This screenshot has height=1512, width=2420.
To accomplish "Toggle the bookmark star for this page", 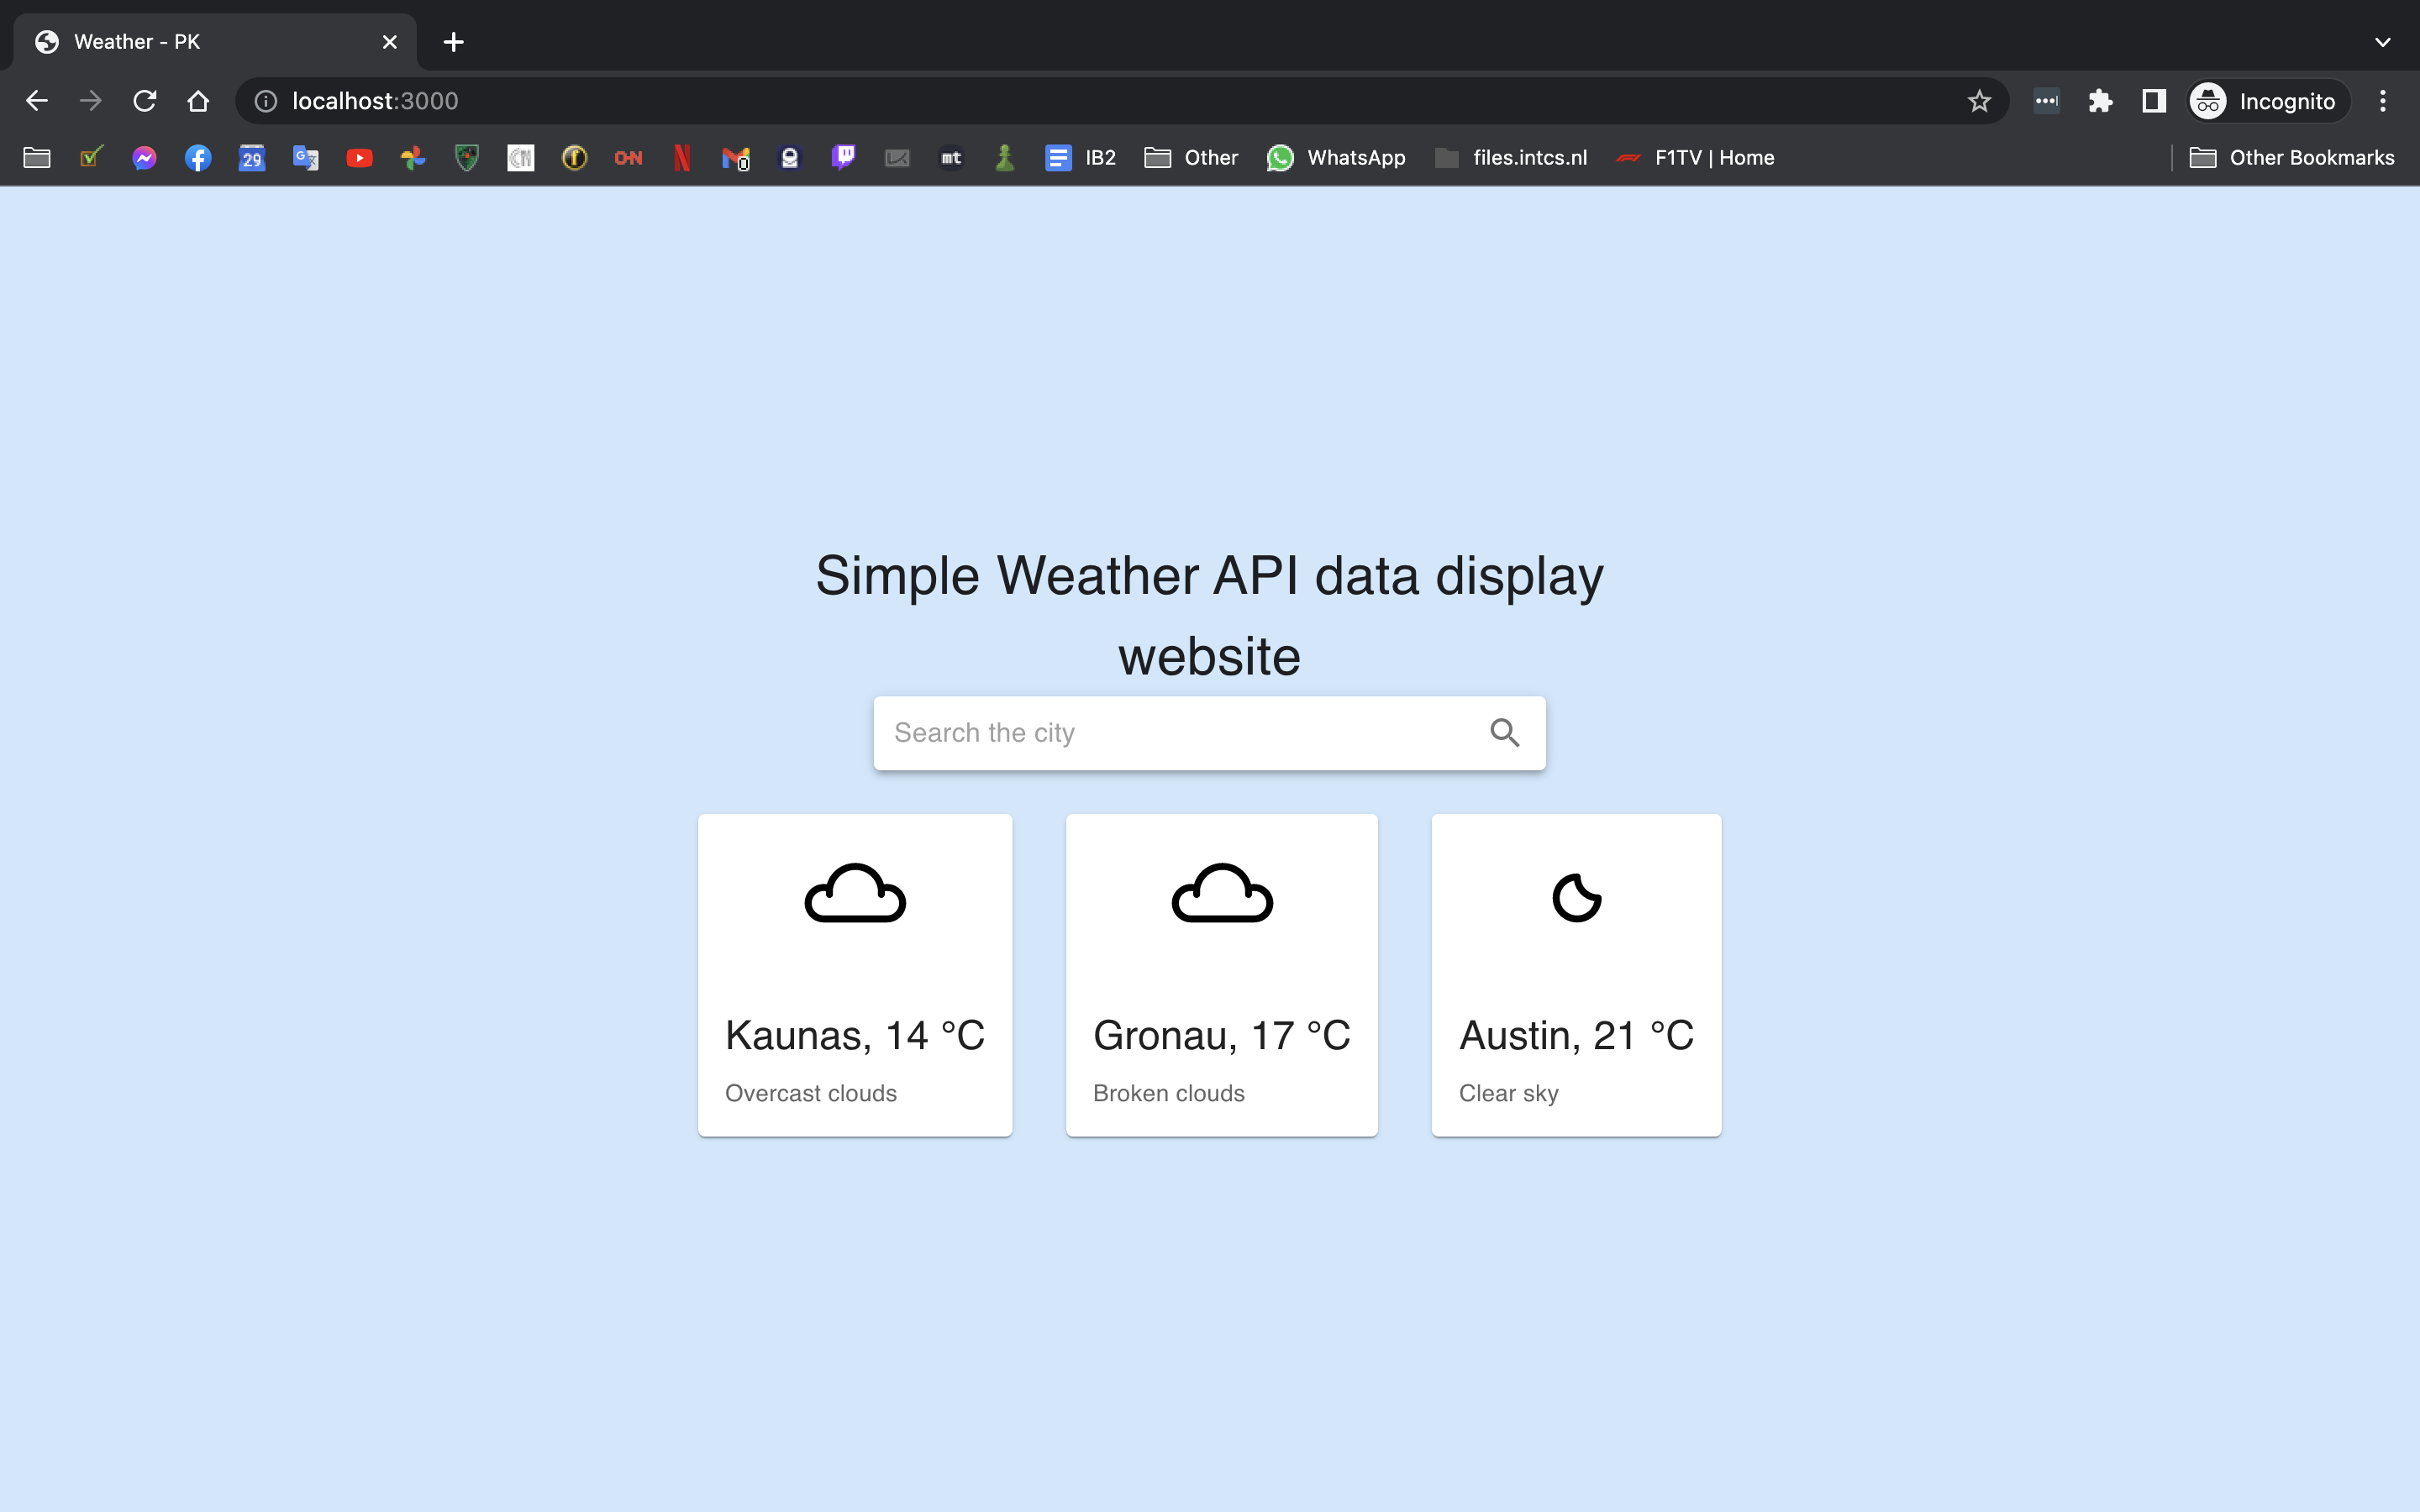I will coord(1977,99).
